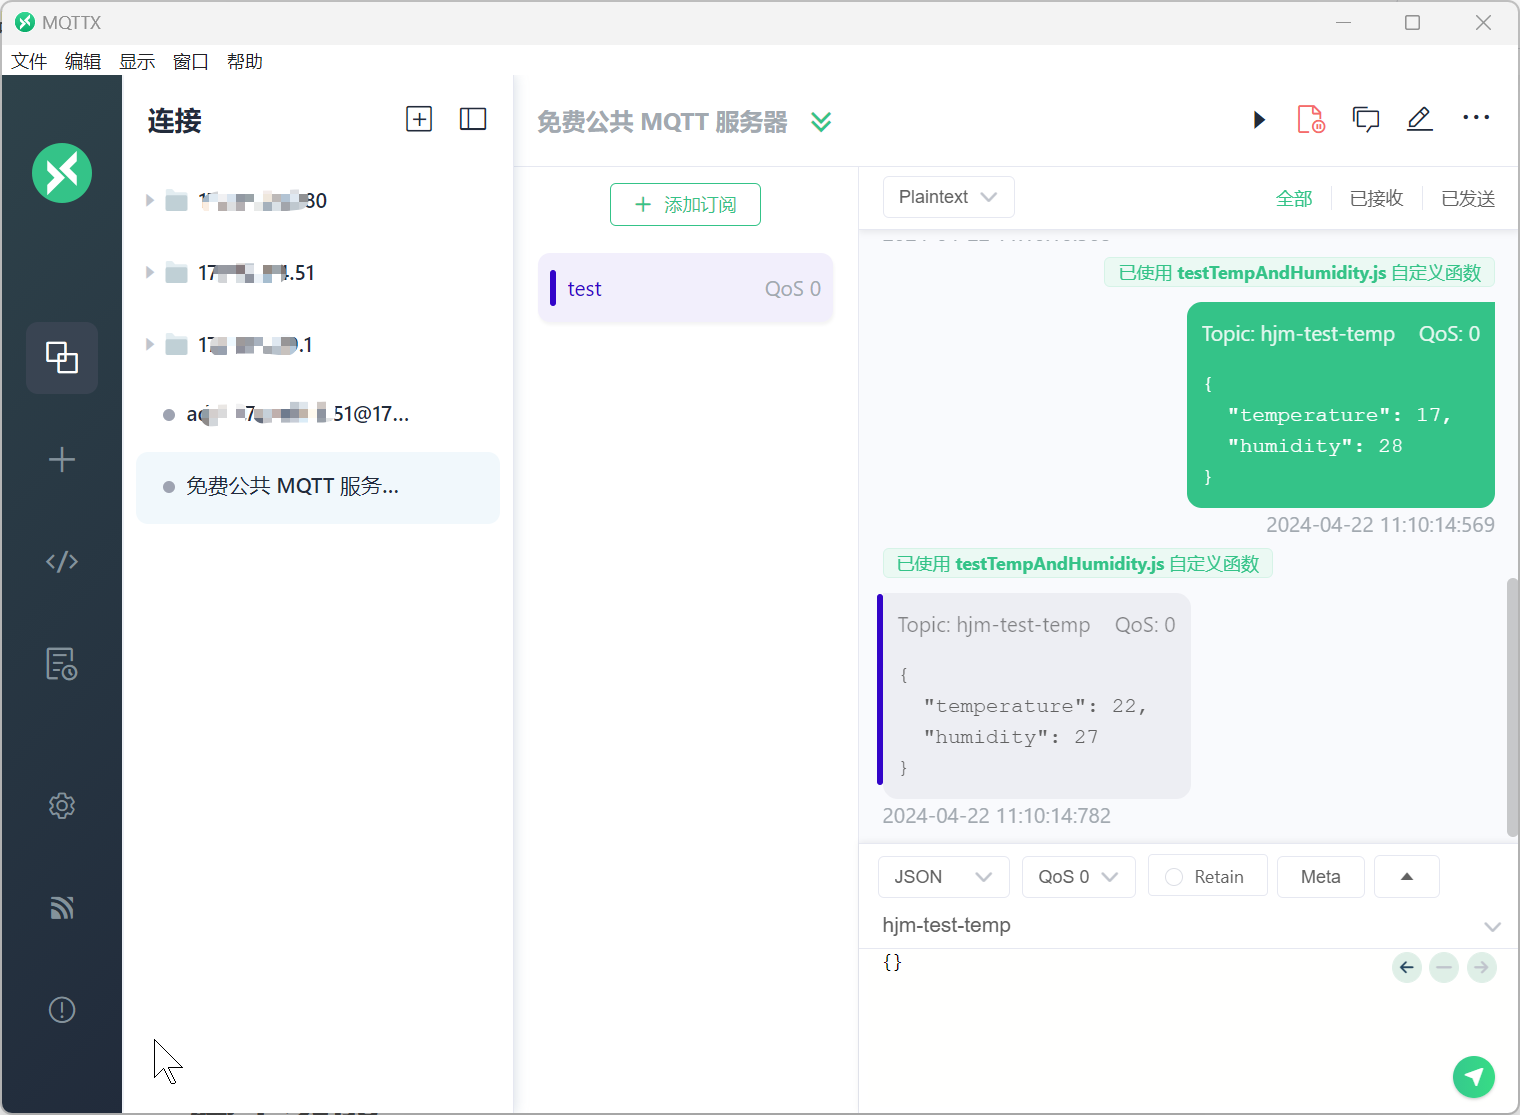Open the RSS feed icon in sidebar
The width and height of the screenshot is (1520, 1115).
62,908
